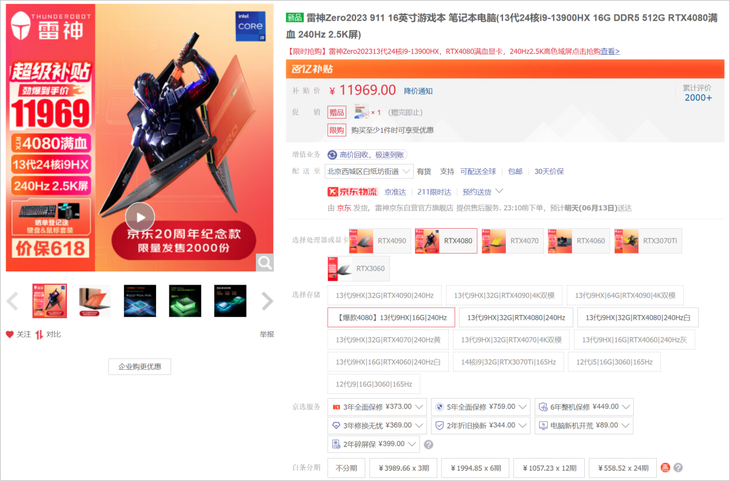Click the help icon beside 2年碎屏保
The height and width of the screenshot is (481, 730).
tap(429, 445)
